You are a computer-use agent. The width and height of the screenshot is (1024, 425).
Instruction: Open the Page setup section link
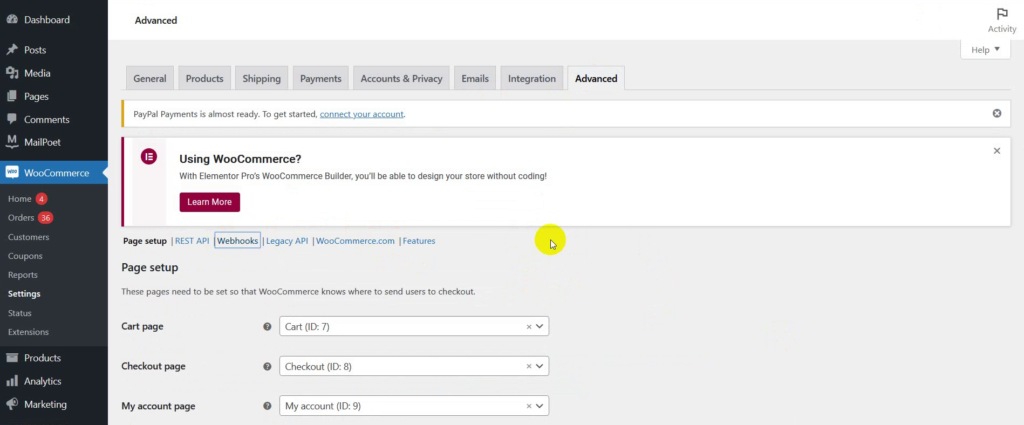(145, 241)
